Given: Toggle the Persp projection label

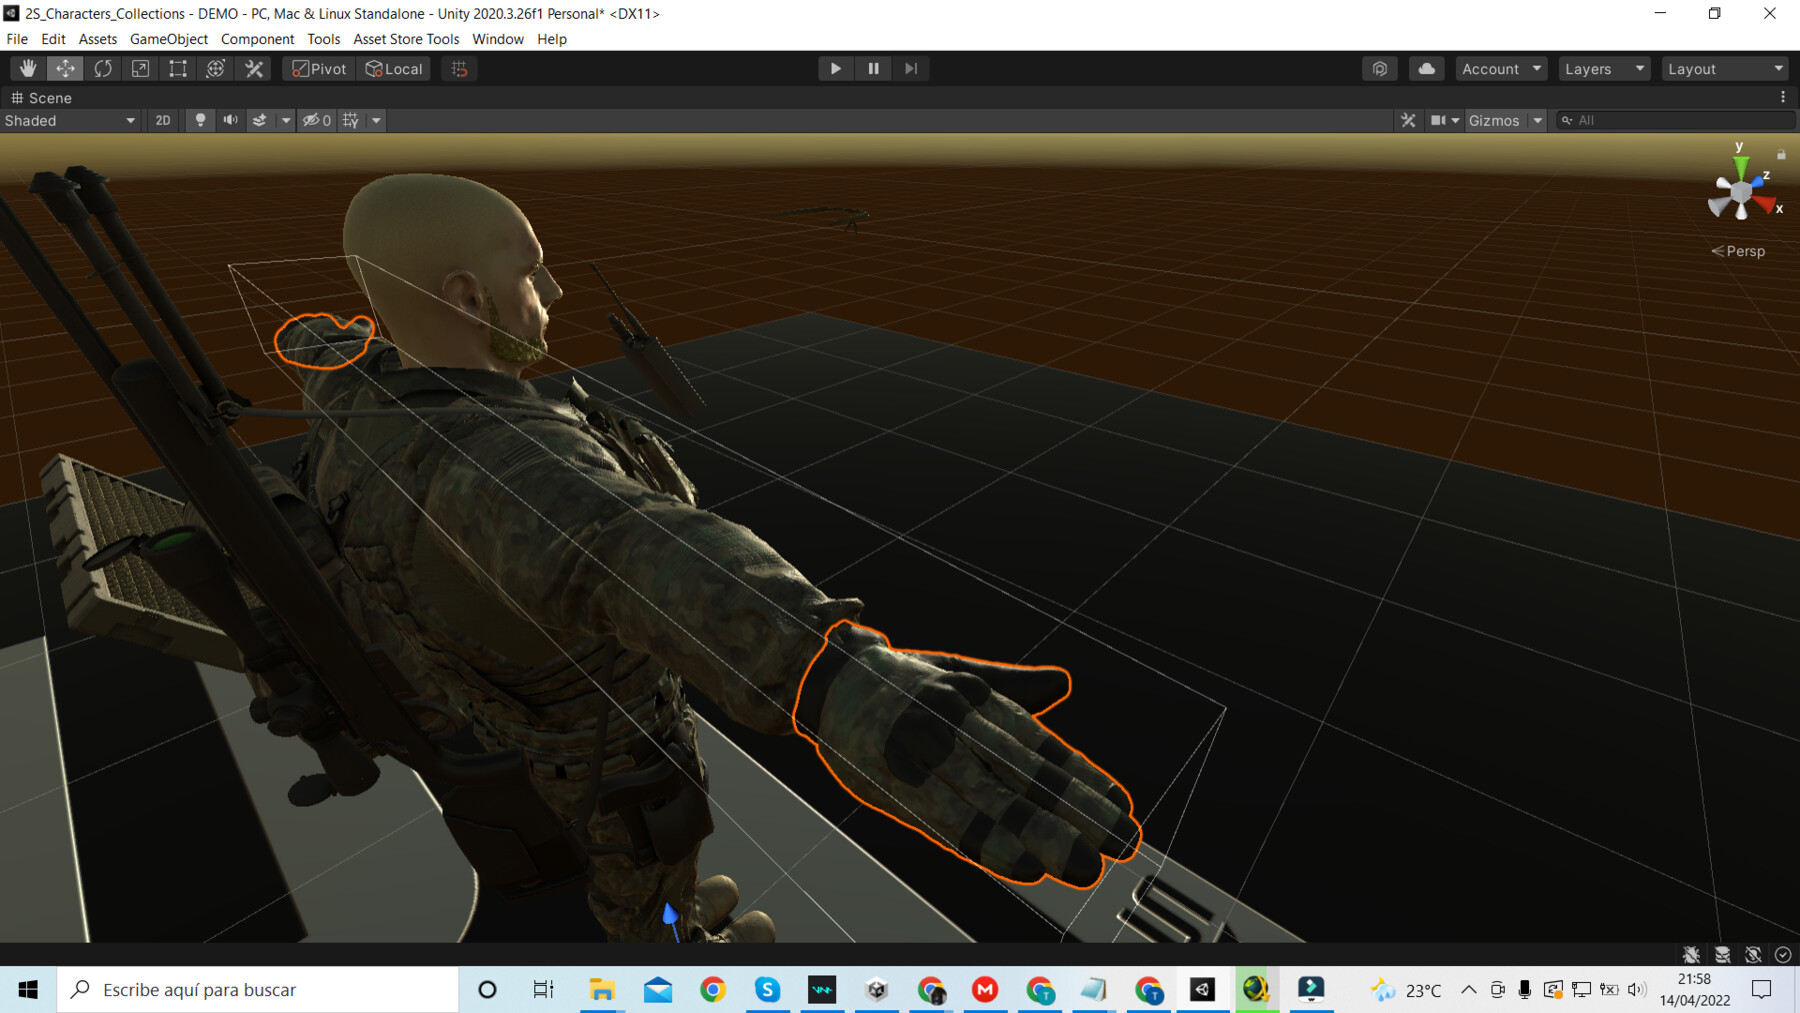Looking at the screenshot, I should [1738, 251].
